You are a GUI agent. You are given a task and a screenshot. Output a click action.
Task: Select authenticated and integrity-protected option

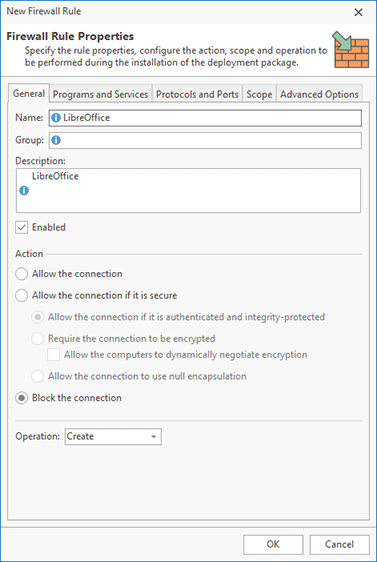point(38,317)
